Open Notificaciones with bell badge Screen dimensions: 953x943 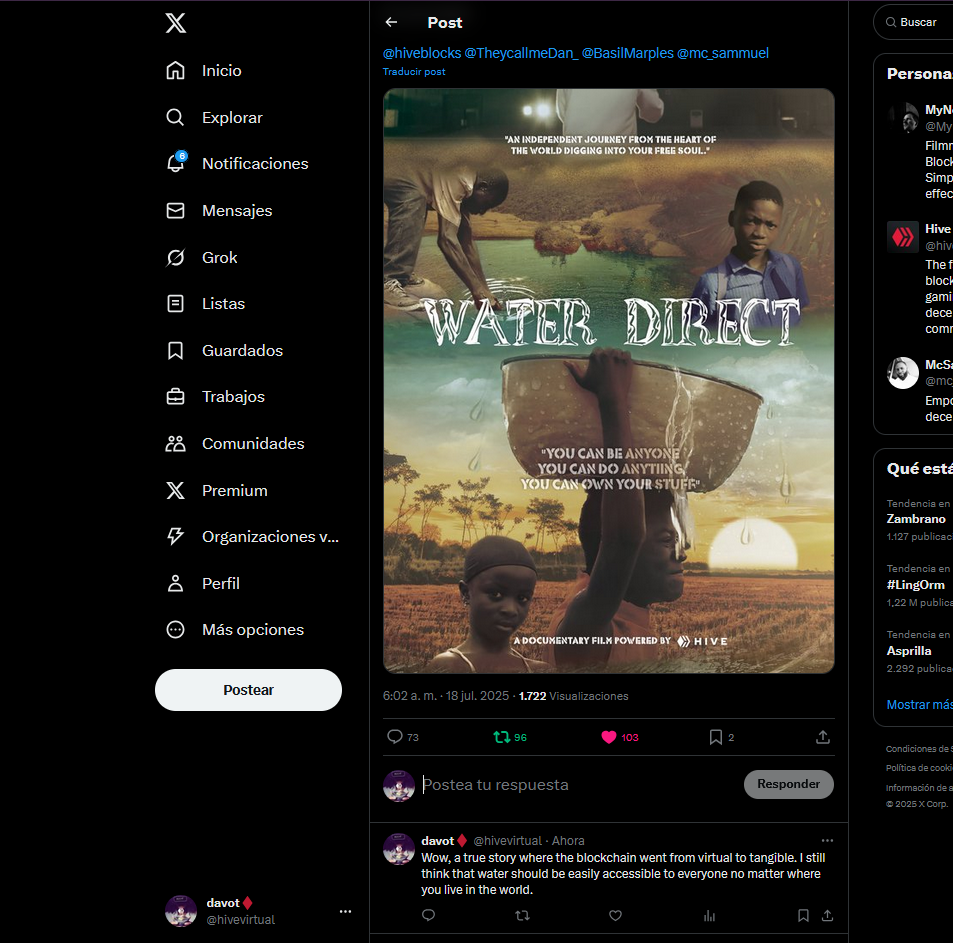point(238,163)
